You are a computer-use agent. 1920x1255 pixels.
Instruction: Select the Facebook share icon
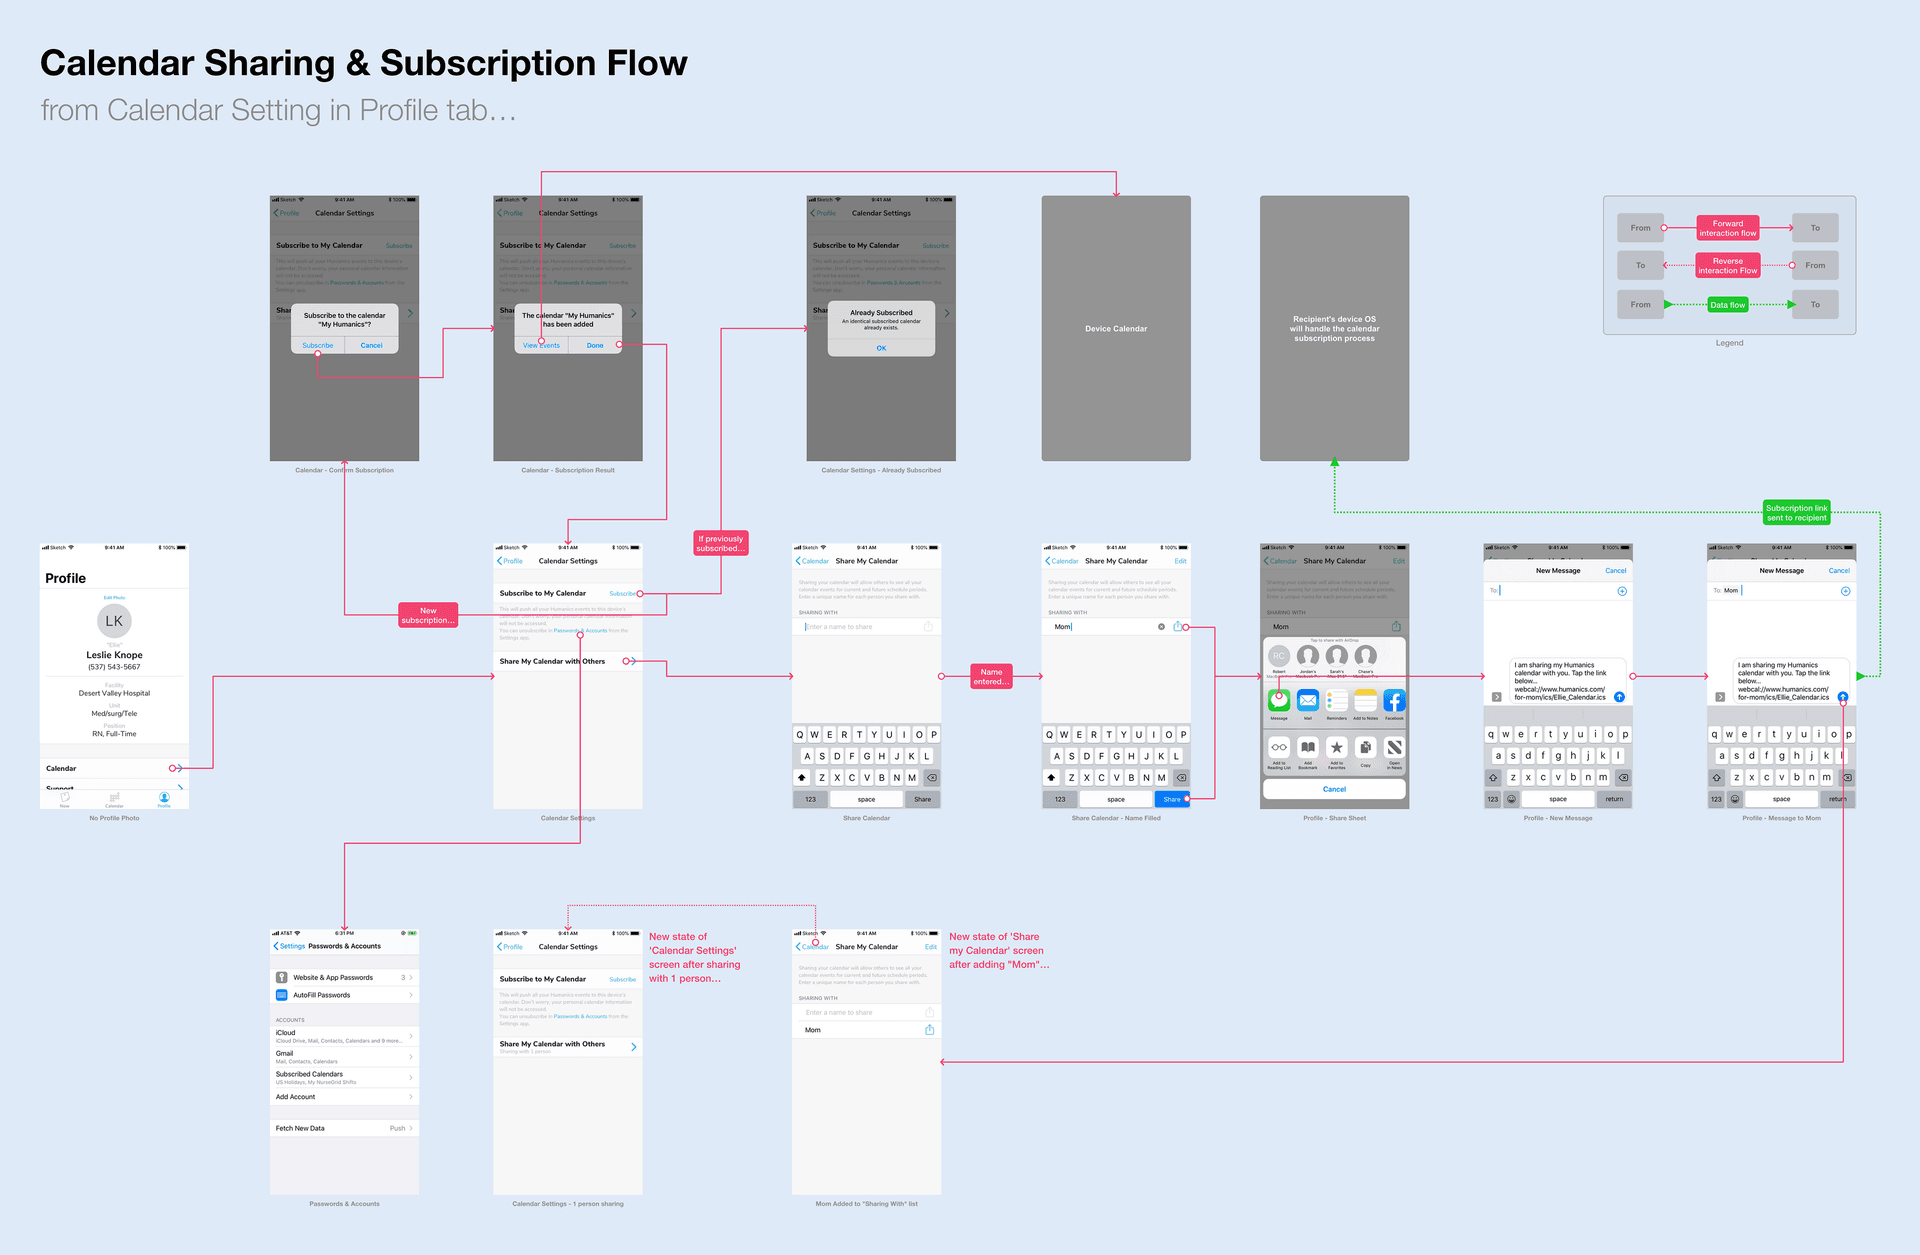(x=1394, y=701)
